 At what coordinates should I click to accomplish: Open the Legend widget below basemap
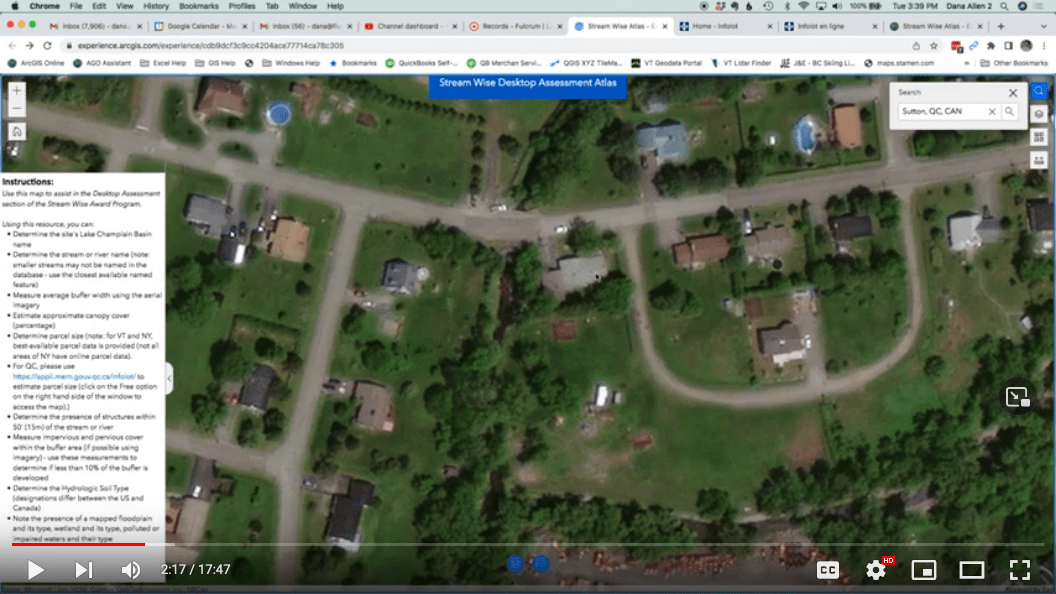[1038, 160]
